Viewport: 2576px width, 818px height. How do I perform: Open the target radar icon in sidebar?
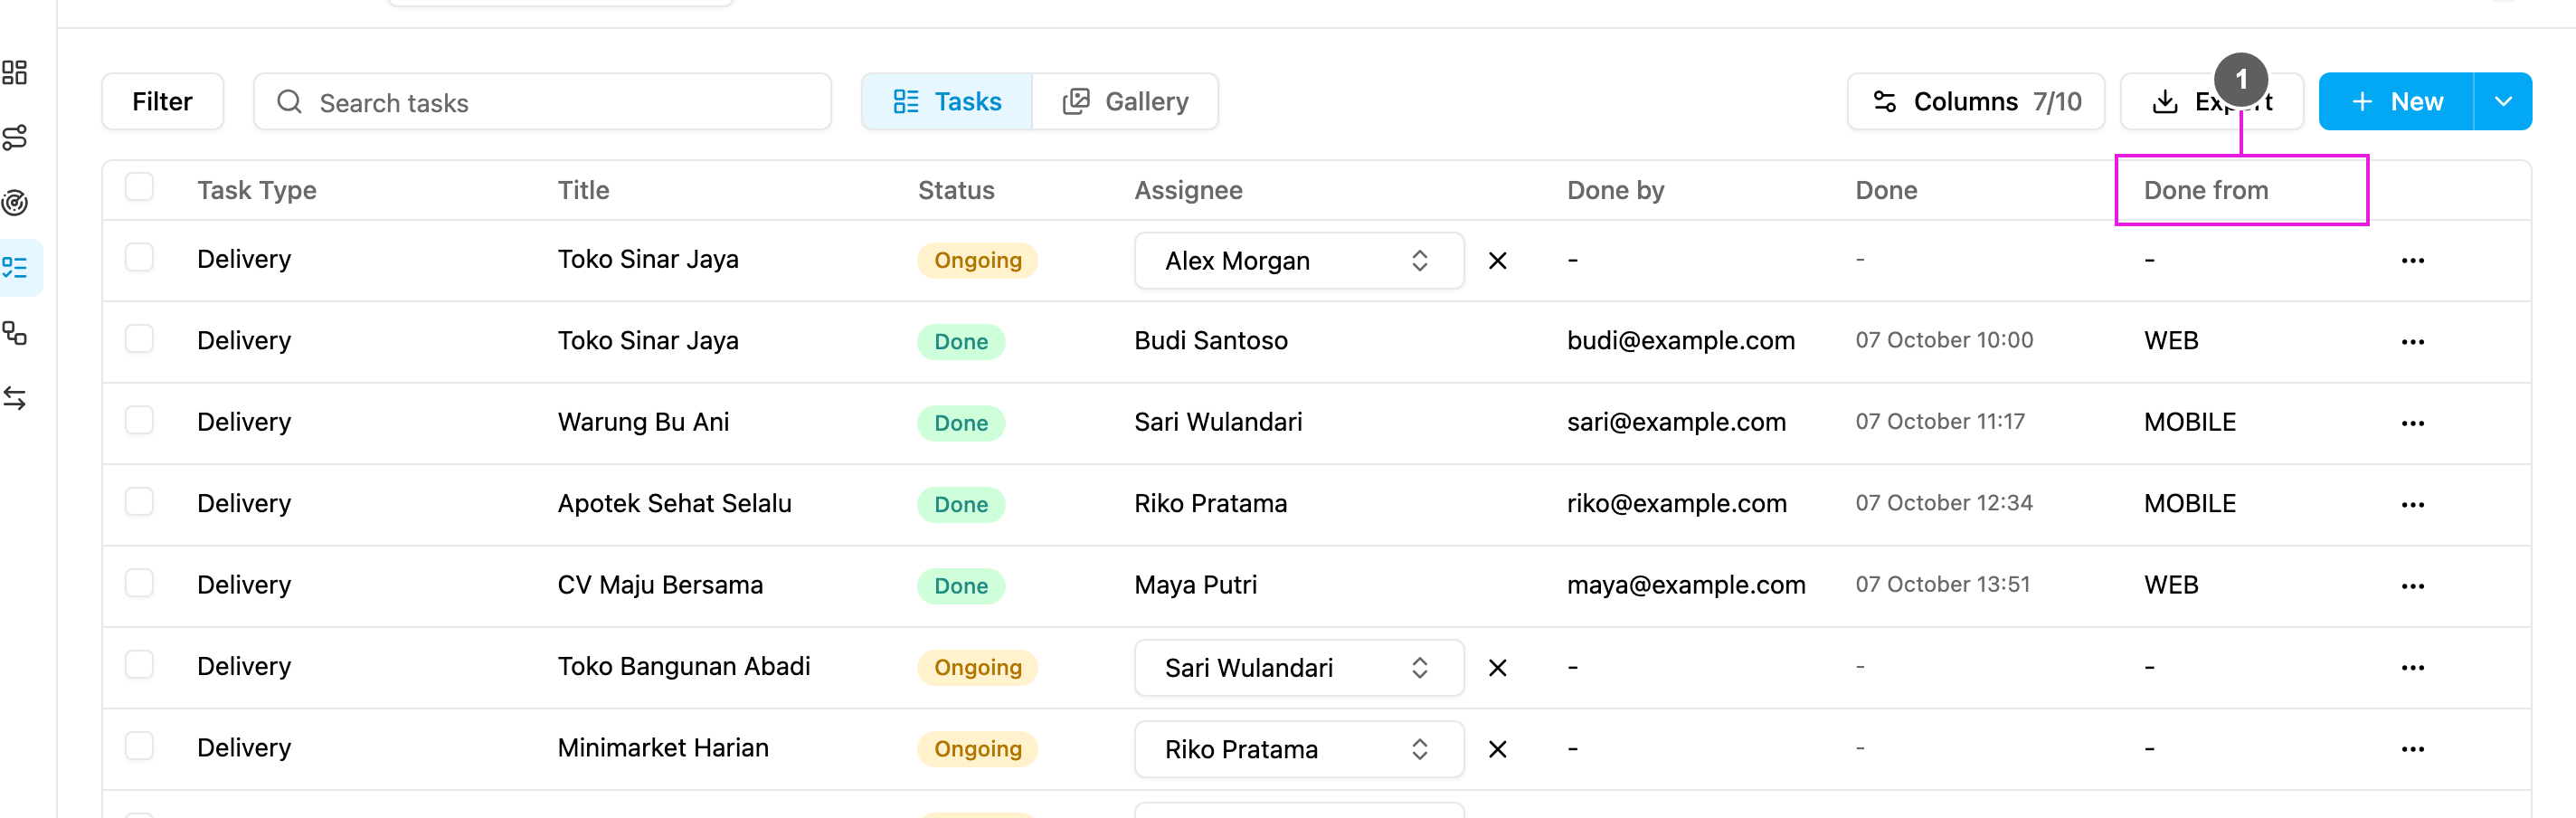point(15,202)
